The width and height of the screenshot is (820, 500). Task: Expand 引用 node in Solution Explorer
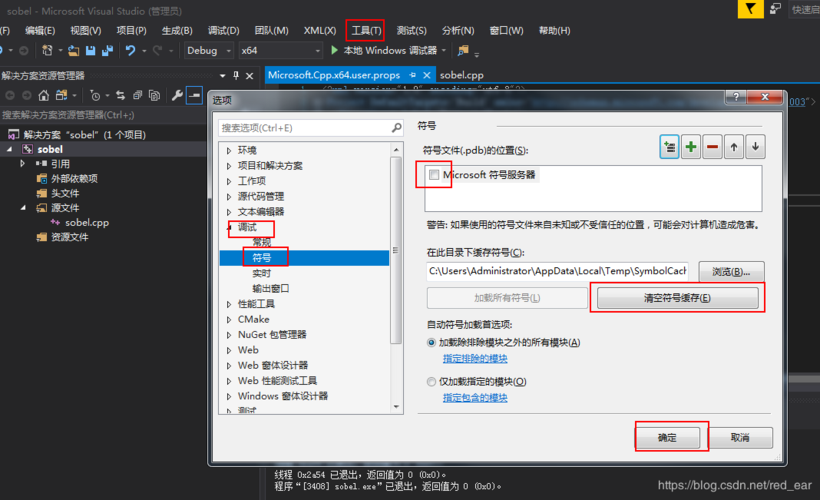22,164
